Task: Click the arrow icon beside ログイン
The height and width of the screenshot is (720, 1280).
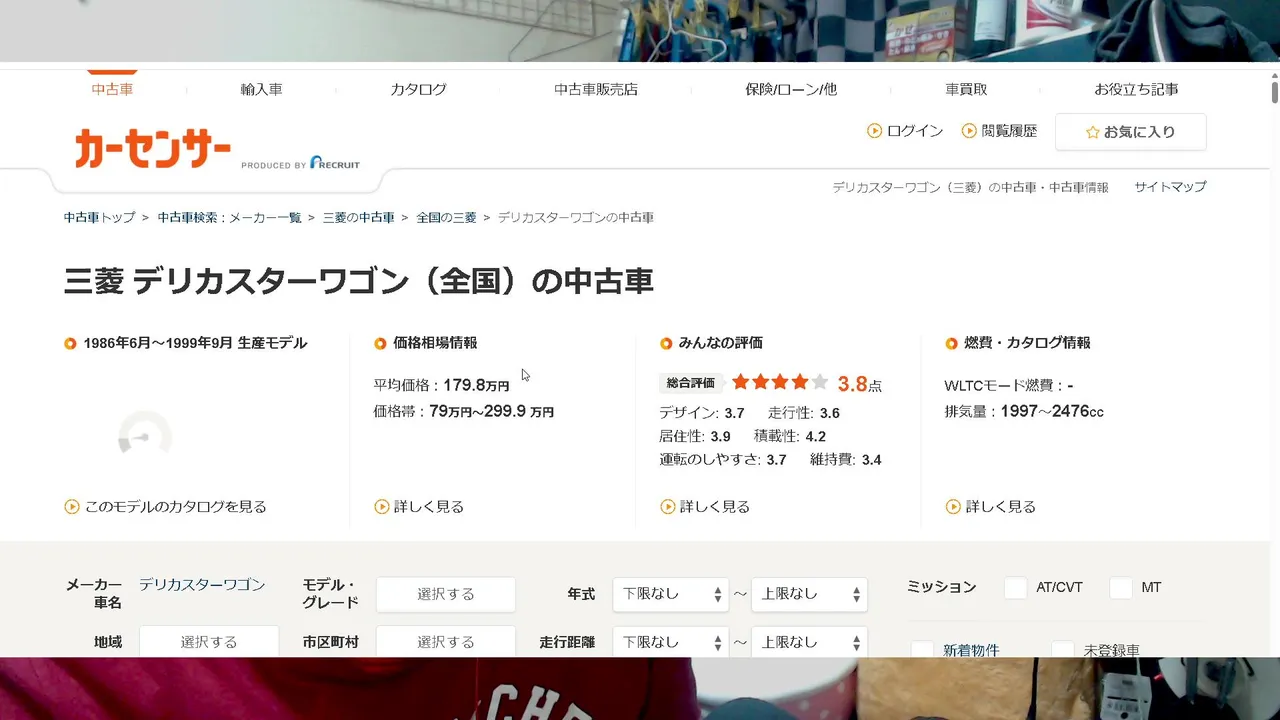Action: (x=874, y=131)
